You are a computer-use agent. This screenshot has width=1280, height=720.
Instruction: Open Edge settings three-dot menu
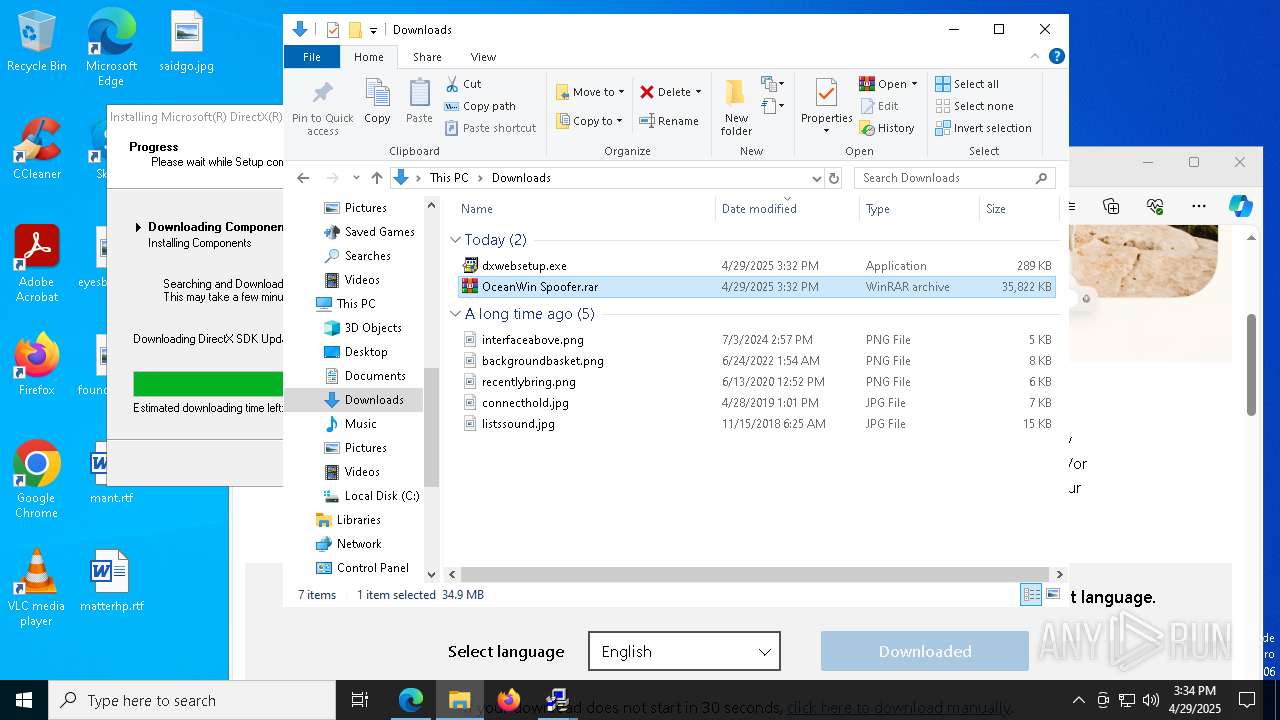[x=1198, y=206]
